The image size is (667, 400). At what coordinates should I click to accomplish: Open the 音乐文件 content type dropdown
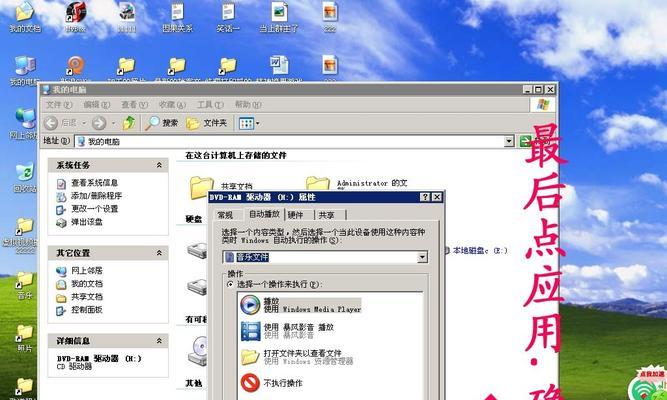click(422, 257)
